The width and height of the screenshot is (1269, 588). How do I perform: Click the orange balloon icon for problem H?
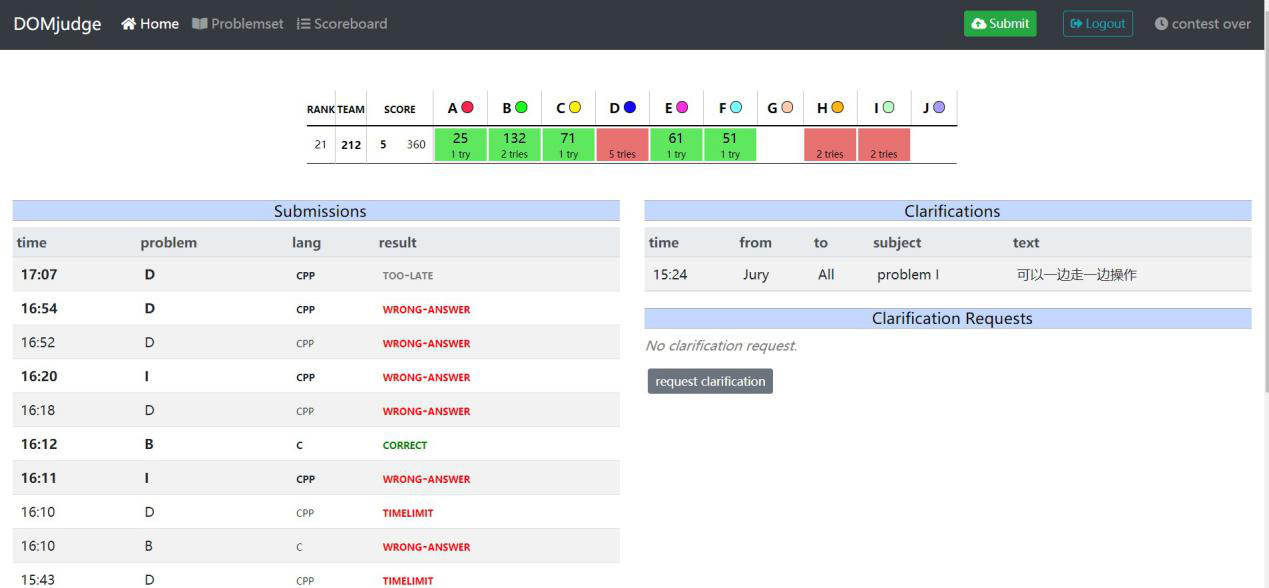(837, 108)
